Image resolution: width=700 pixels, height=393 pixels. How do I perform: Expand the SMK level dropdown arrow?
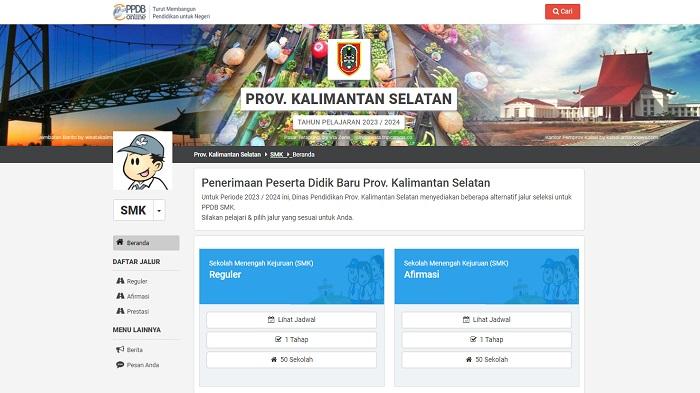pos(159,210)
